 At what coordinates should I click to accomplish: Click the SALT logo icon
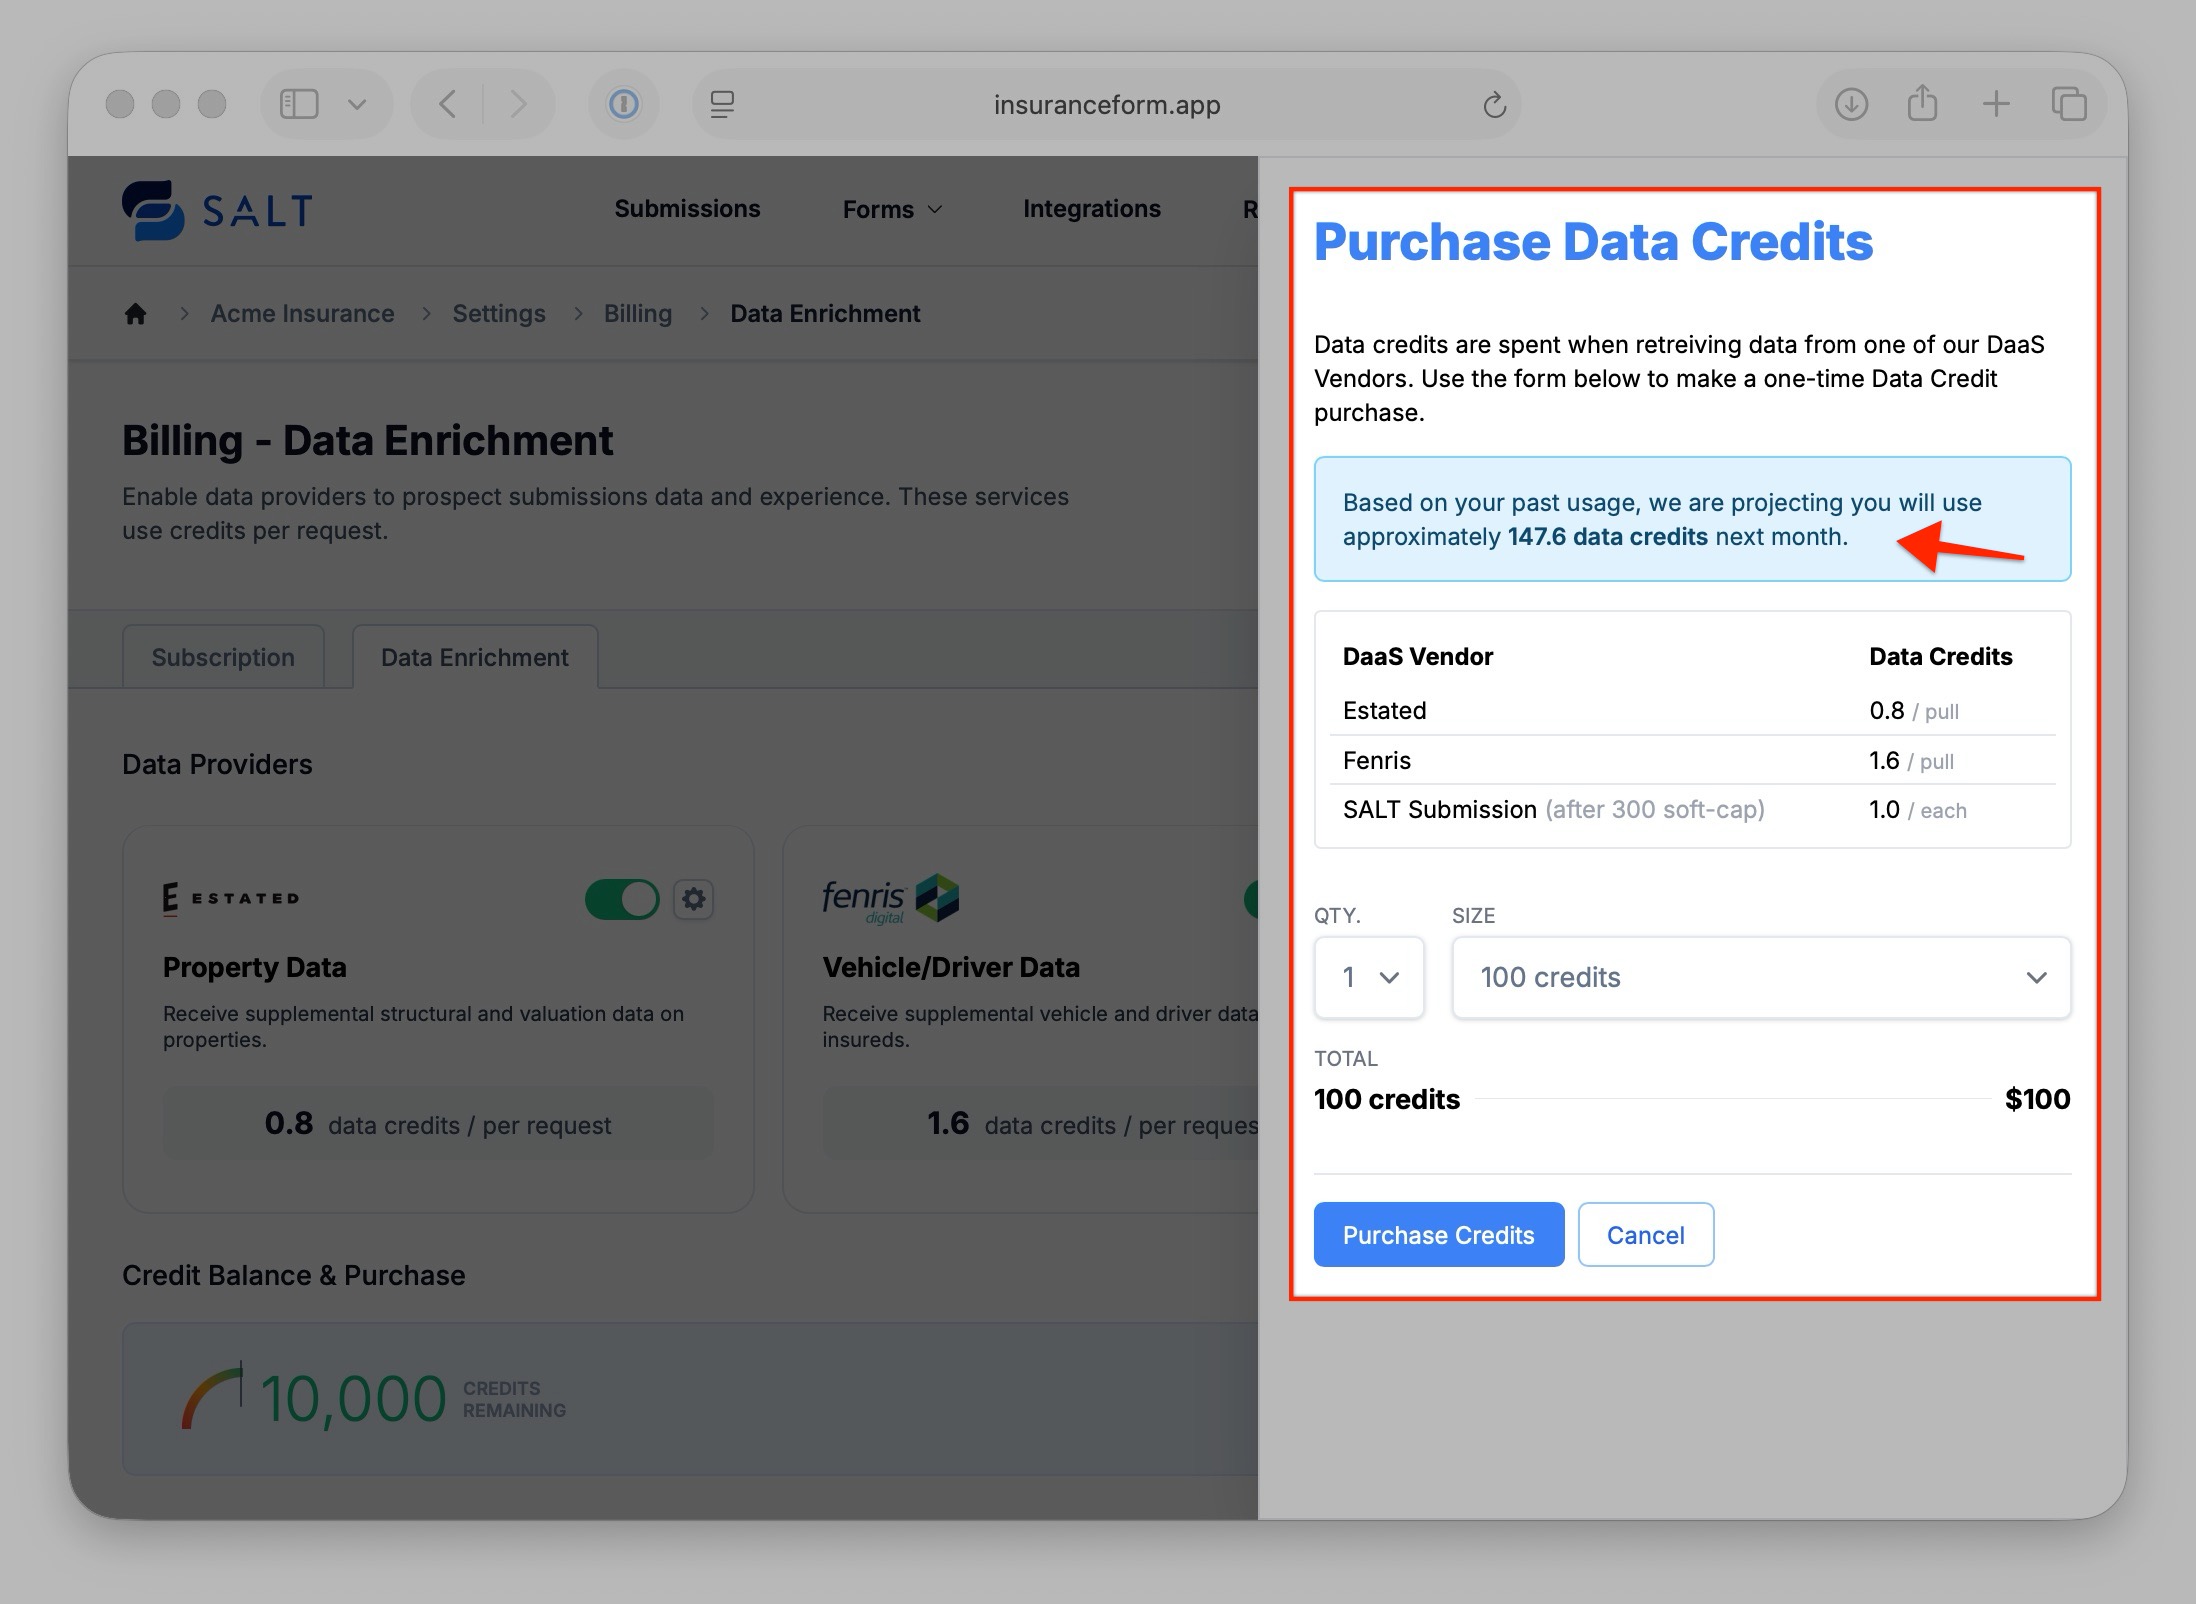[153, 210]
